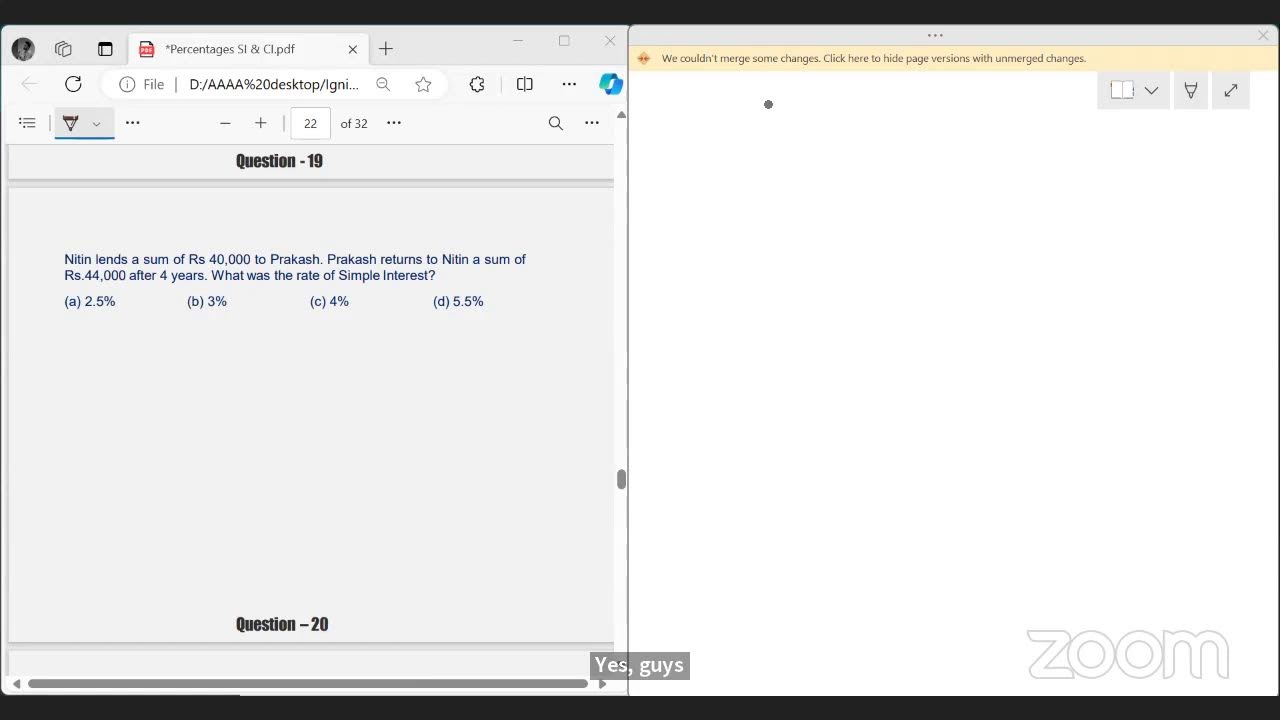1280x720 pixels.
Task: Zoom out of the PDF
Action: 225,123
